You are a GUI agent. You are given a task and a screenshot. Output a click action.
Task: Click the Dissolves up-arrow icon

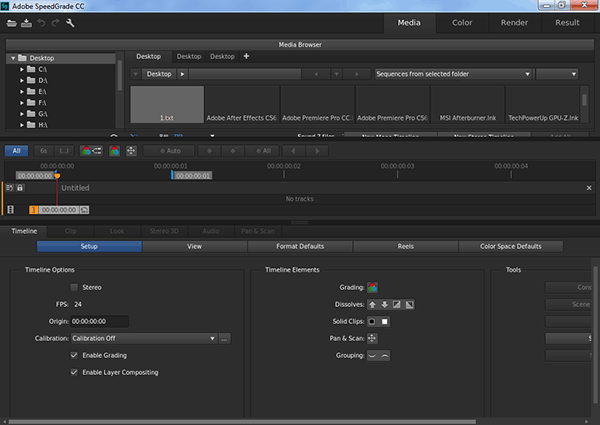(x=372, y=305)
